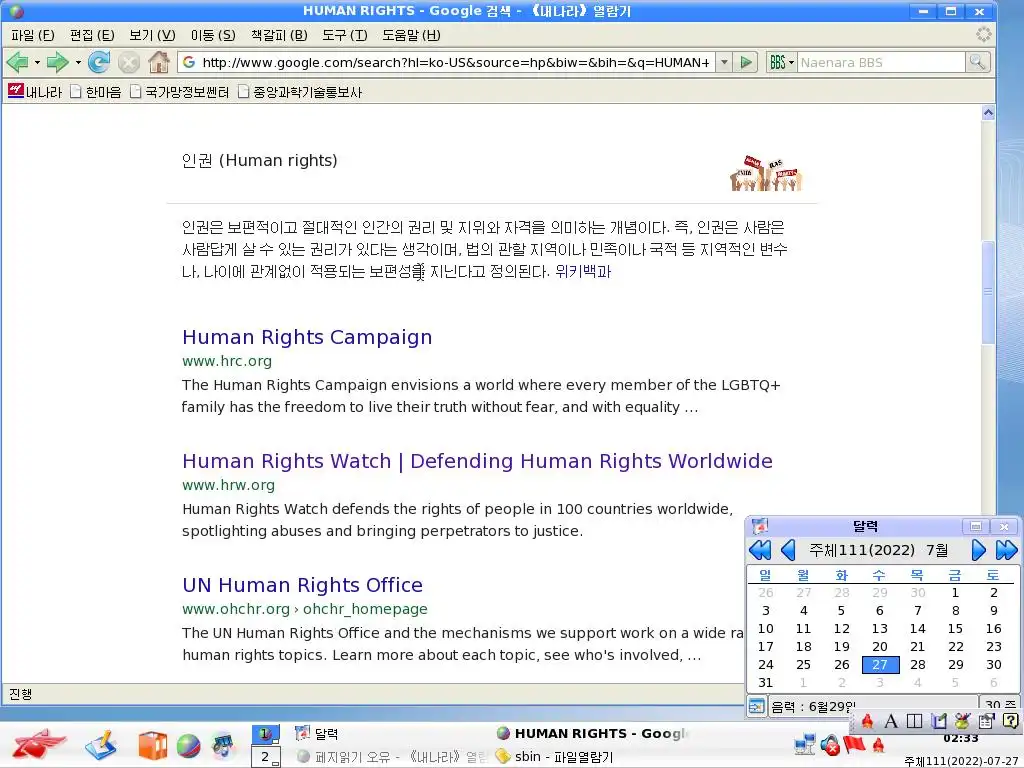The image size is (1024, 768).
Task: Click into the Naenara BBS search field
Action: click(881, 63)
